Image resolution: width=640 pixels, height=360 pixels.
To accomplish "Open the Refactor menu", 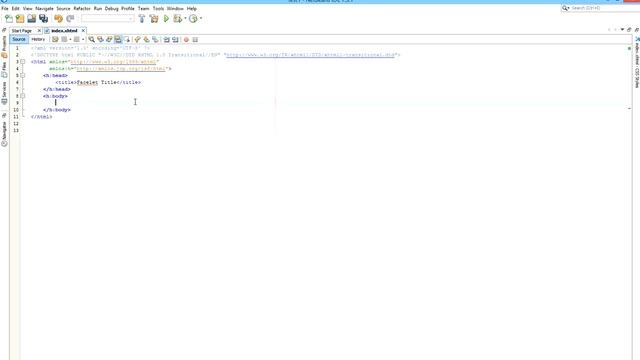I will coord(82,8).
